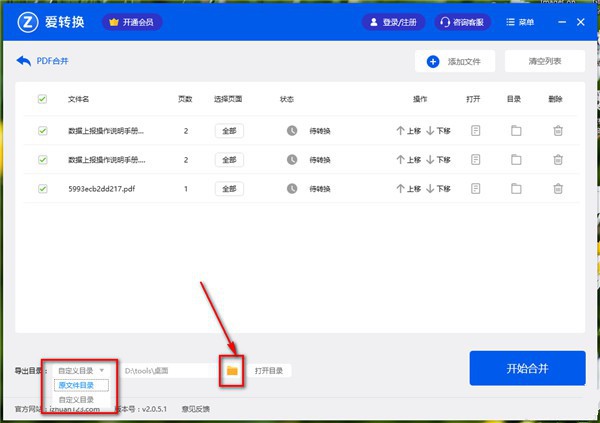600x423 pixels.
Task: Click the 添加文件 button
Action: click(x=455, y=61)
